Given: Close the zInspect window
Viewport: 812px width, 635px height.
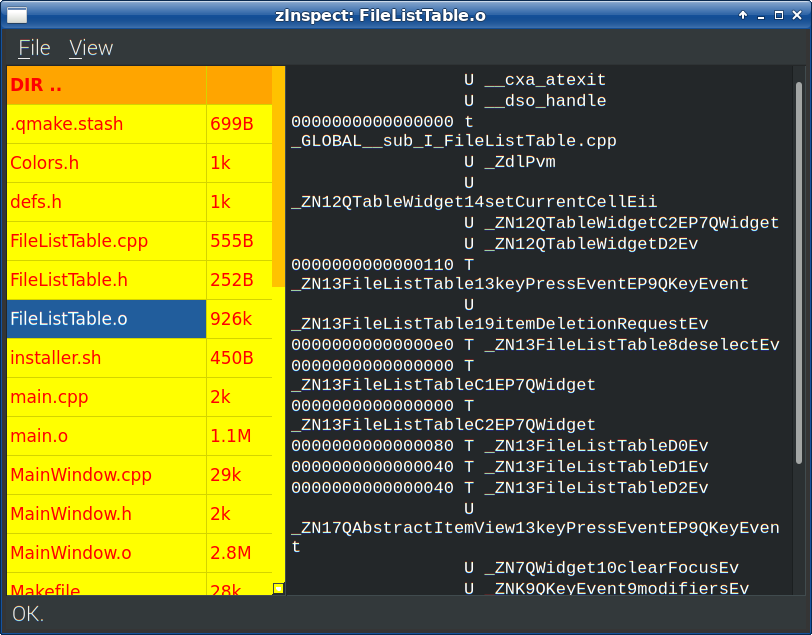Looking at the screenshot, I should (x=797, y=16).
